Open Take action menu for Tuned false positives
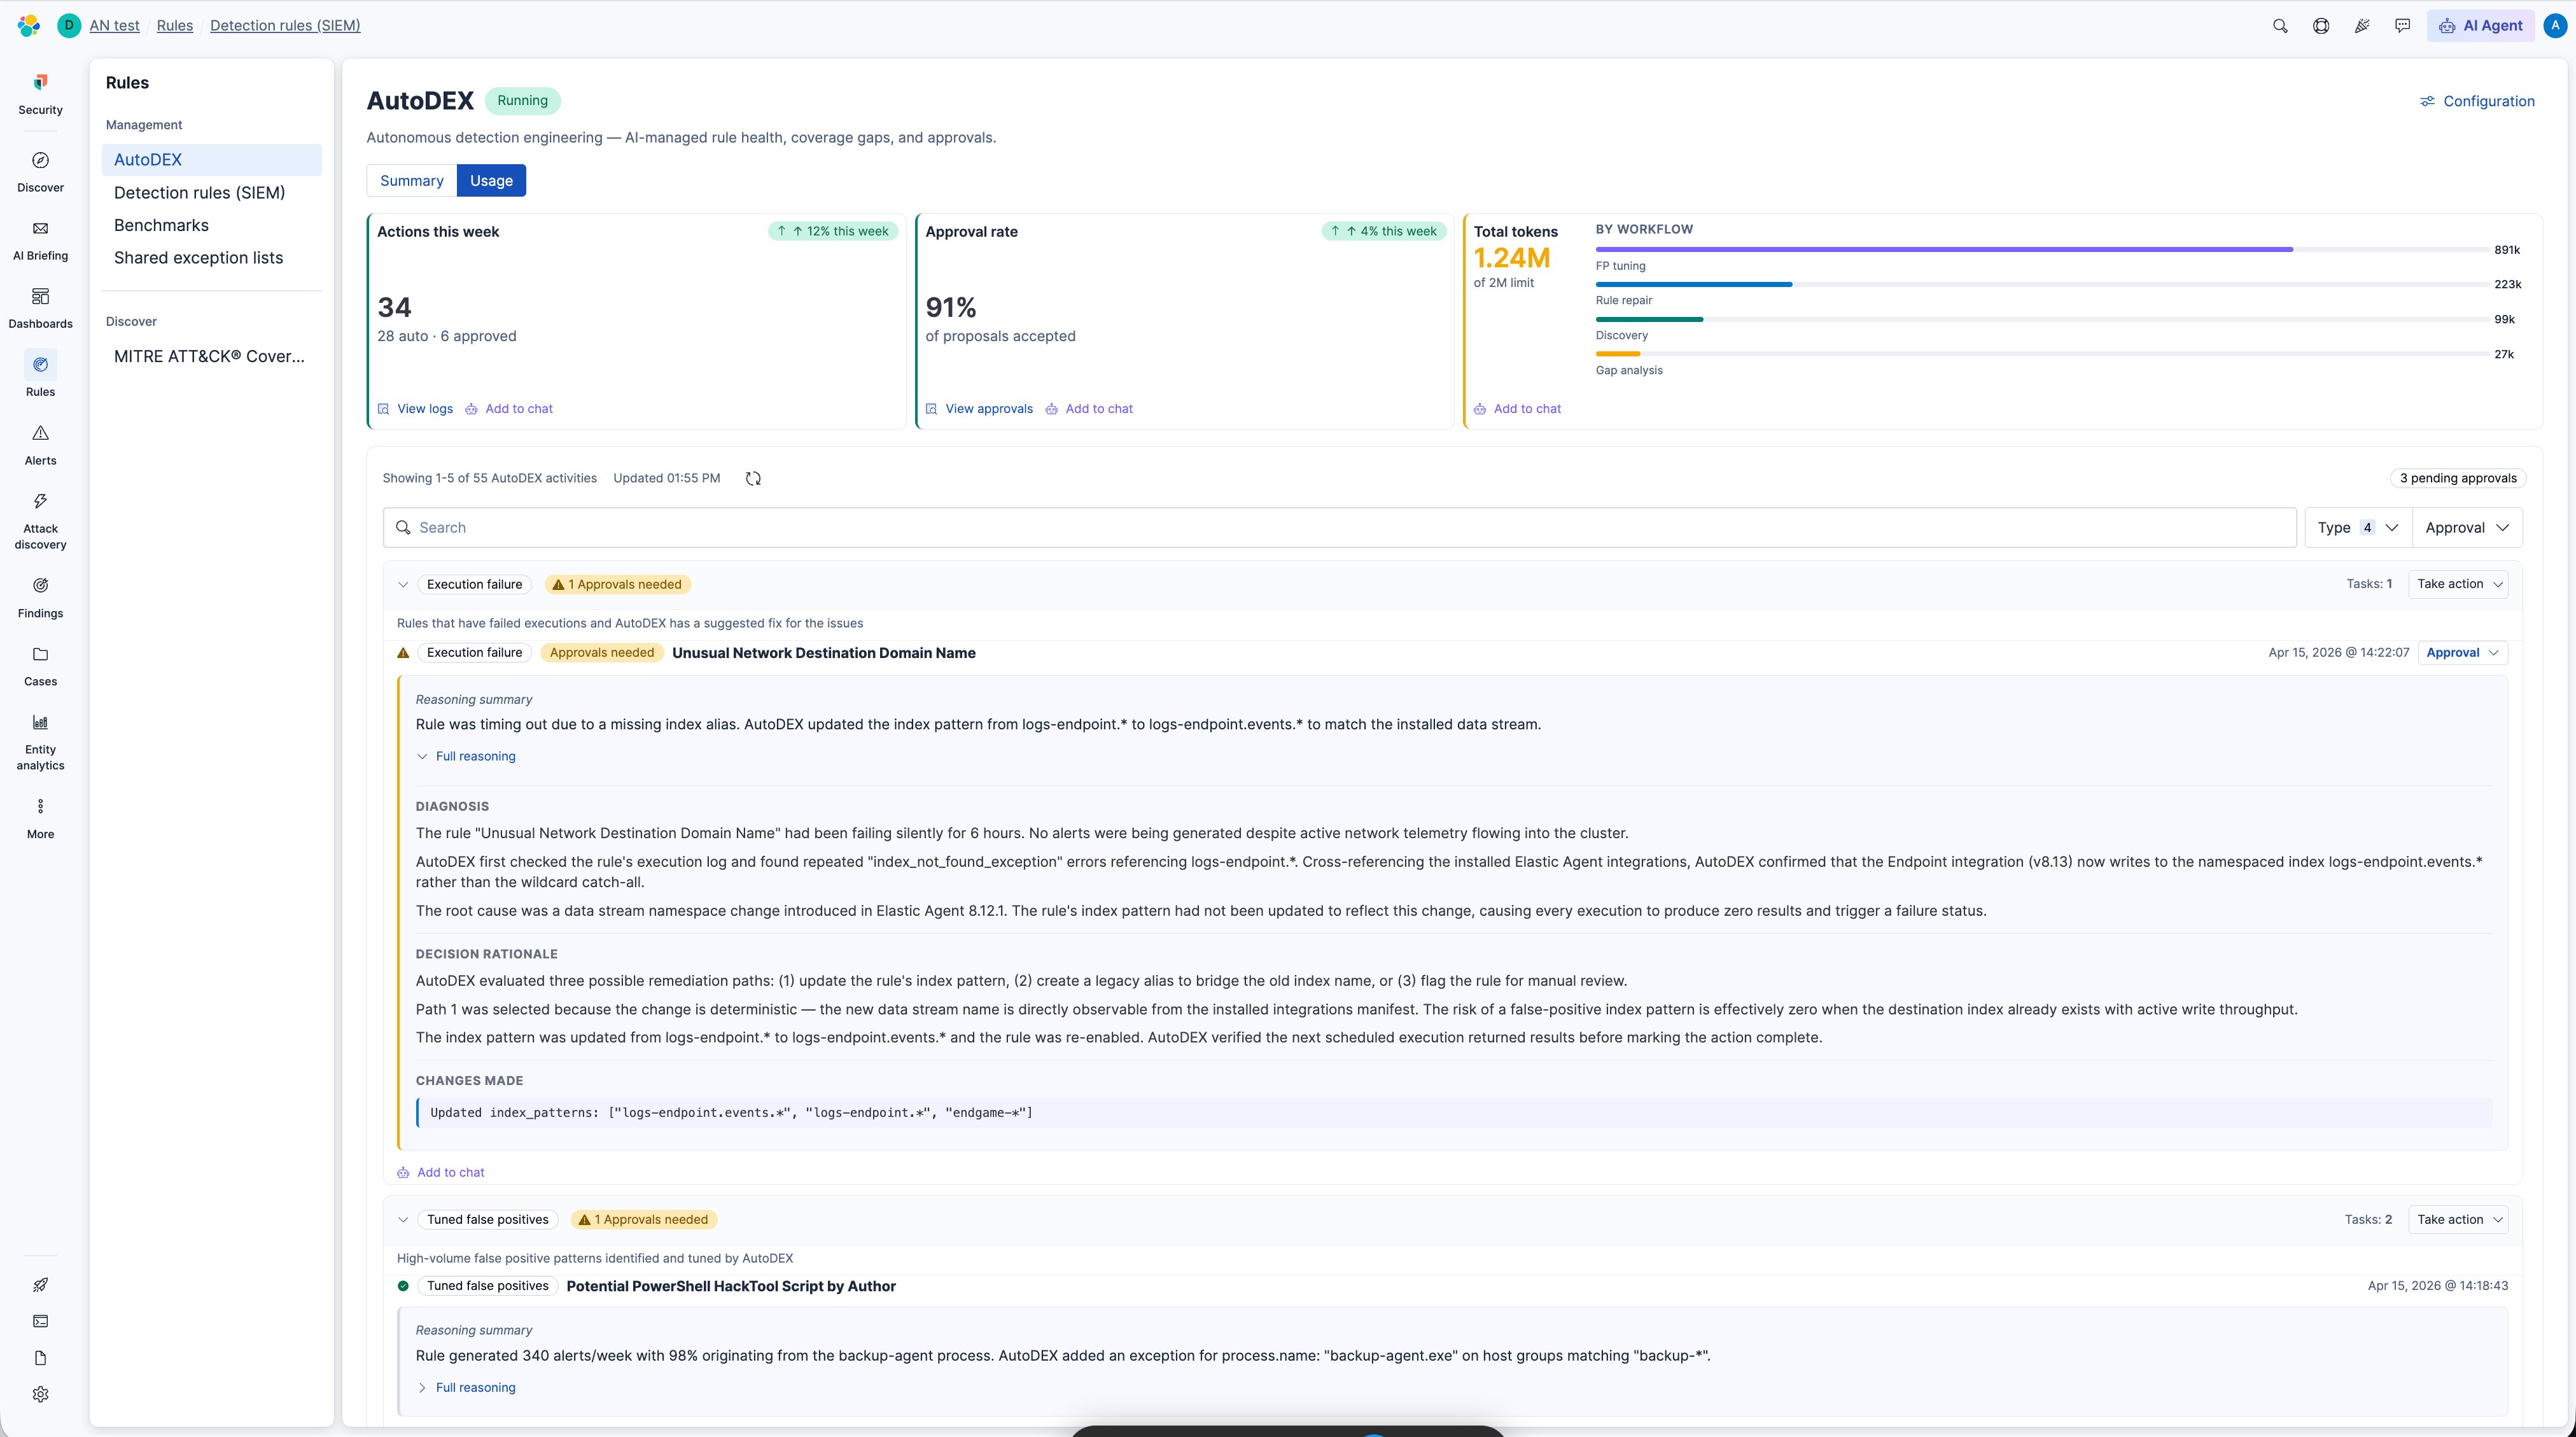 coord(2458,1220)
